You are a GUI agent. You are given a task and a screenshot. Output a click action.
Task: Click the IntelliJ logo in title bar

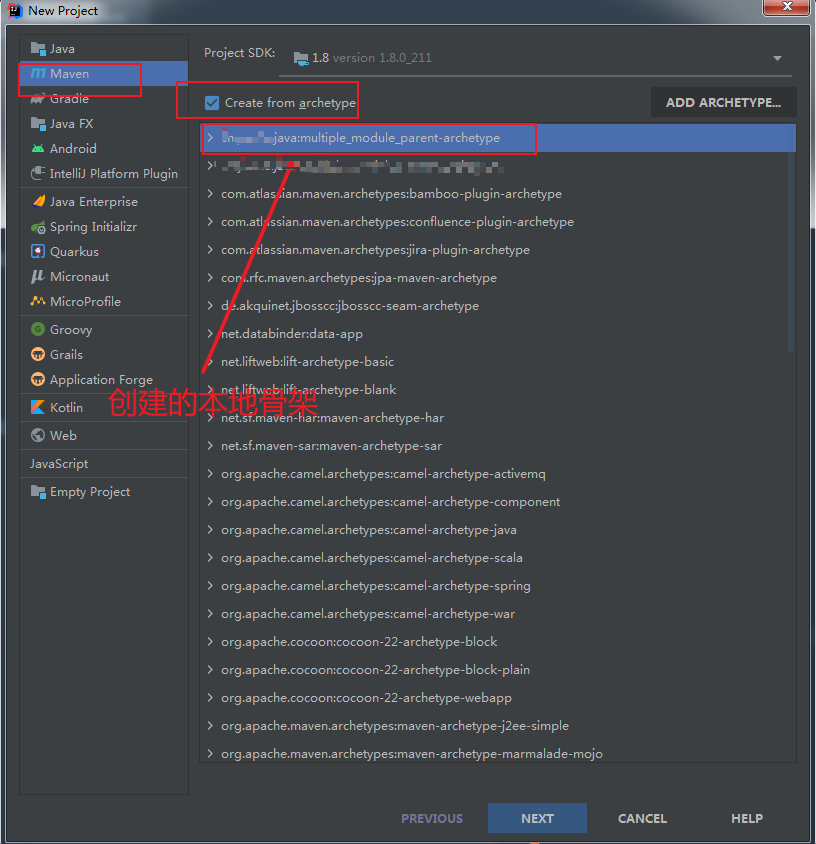point(15,11)
